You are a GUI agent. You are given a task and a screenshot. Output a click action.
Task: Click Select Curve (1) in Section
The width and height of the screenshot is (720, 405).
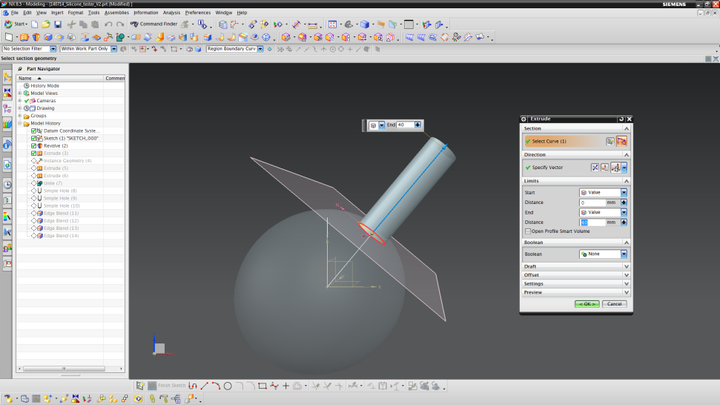(x=549, y=141)
